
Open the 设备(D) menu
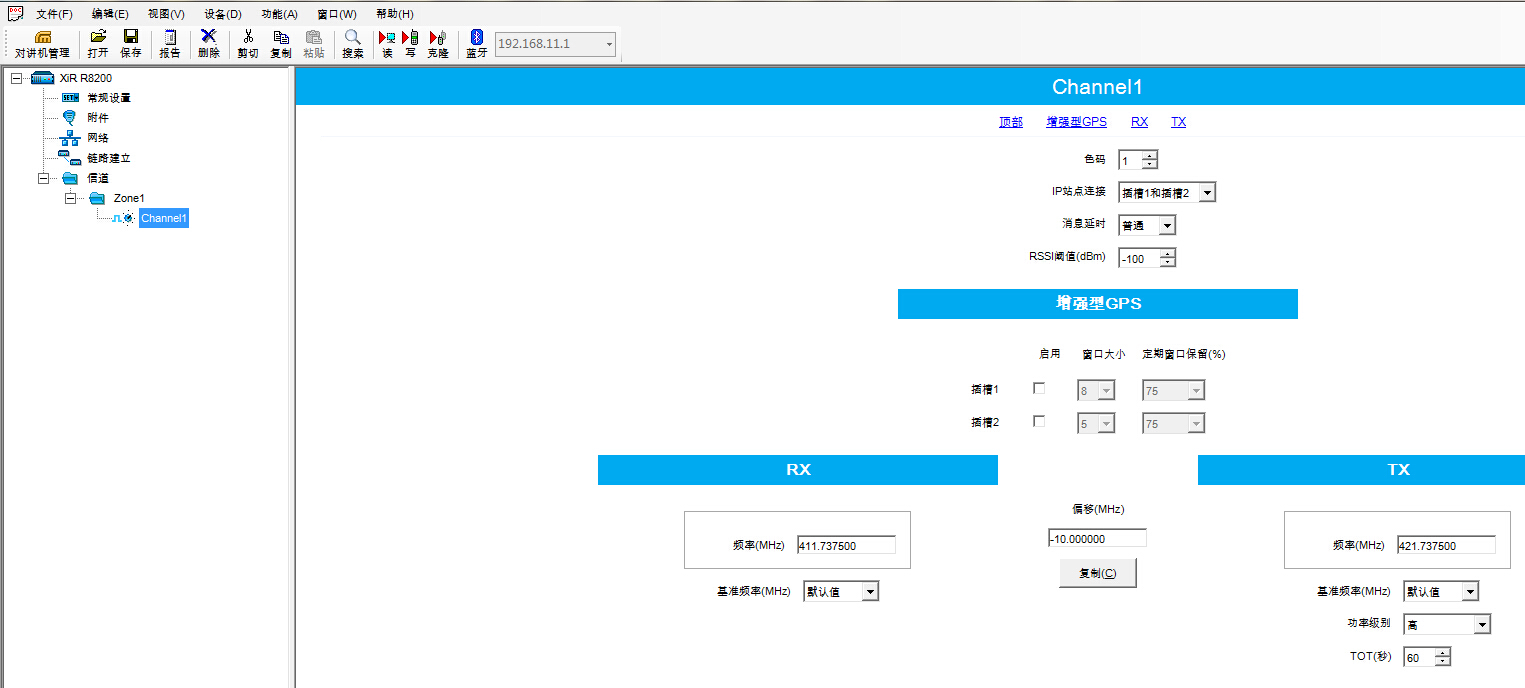222,14
